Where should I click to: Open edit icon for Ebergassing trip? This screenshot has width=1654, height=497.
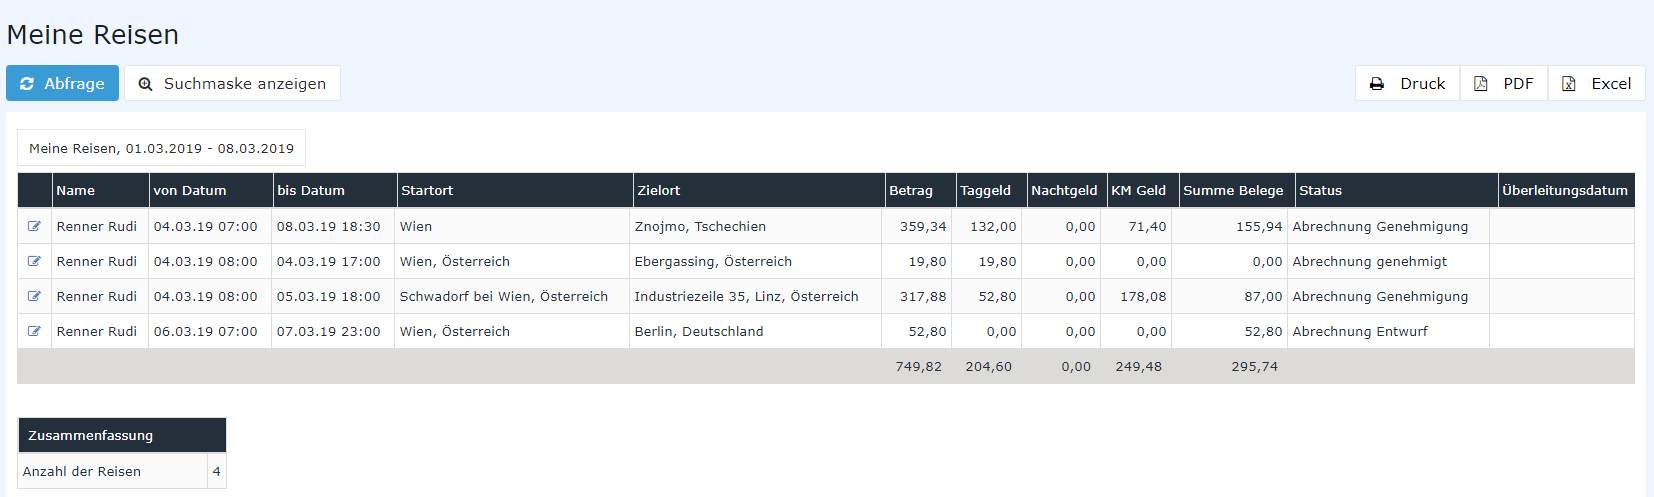(34, 261)
